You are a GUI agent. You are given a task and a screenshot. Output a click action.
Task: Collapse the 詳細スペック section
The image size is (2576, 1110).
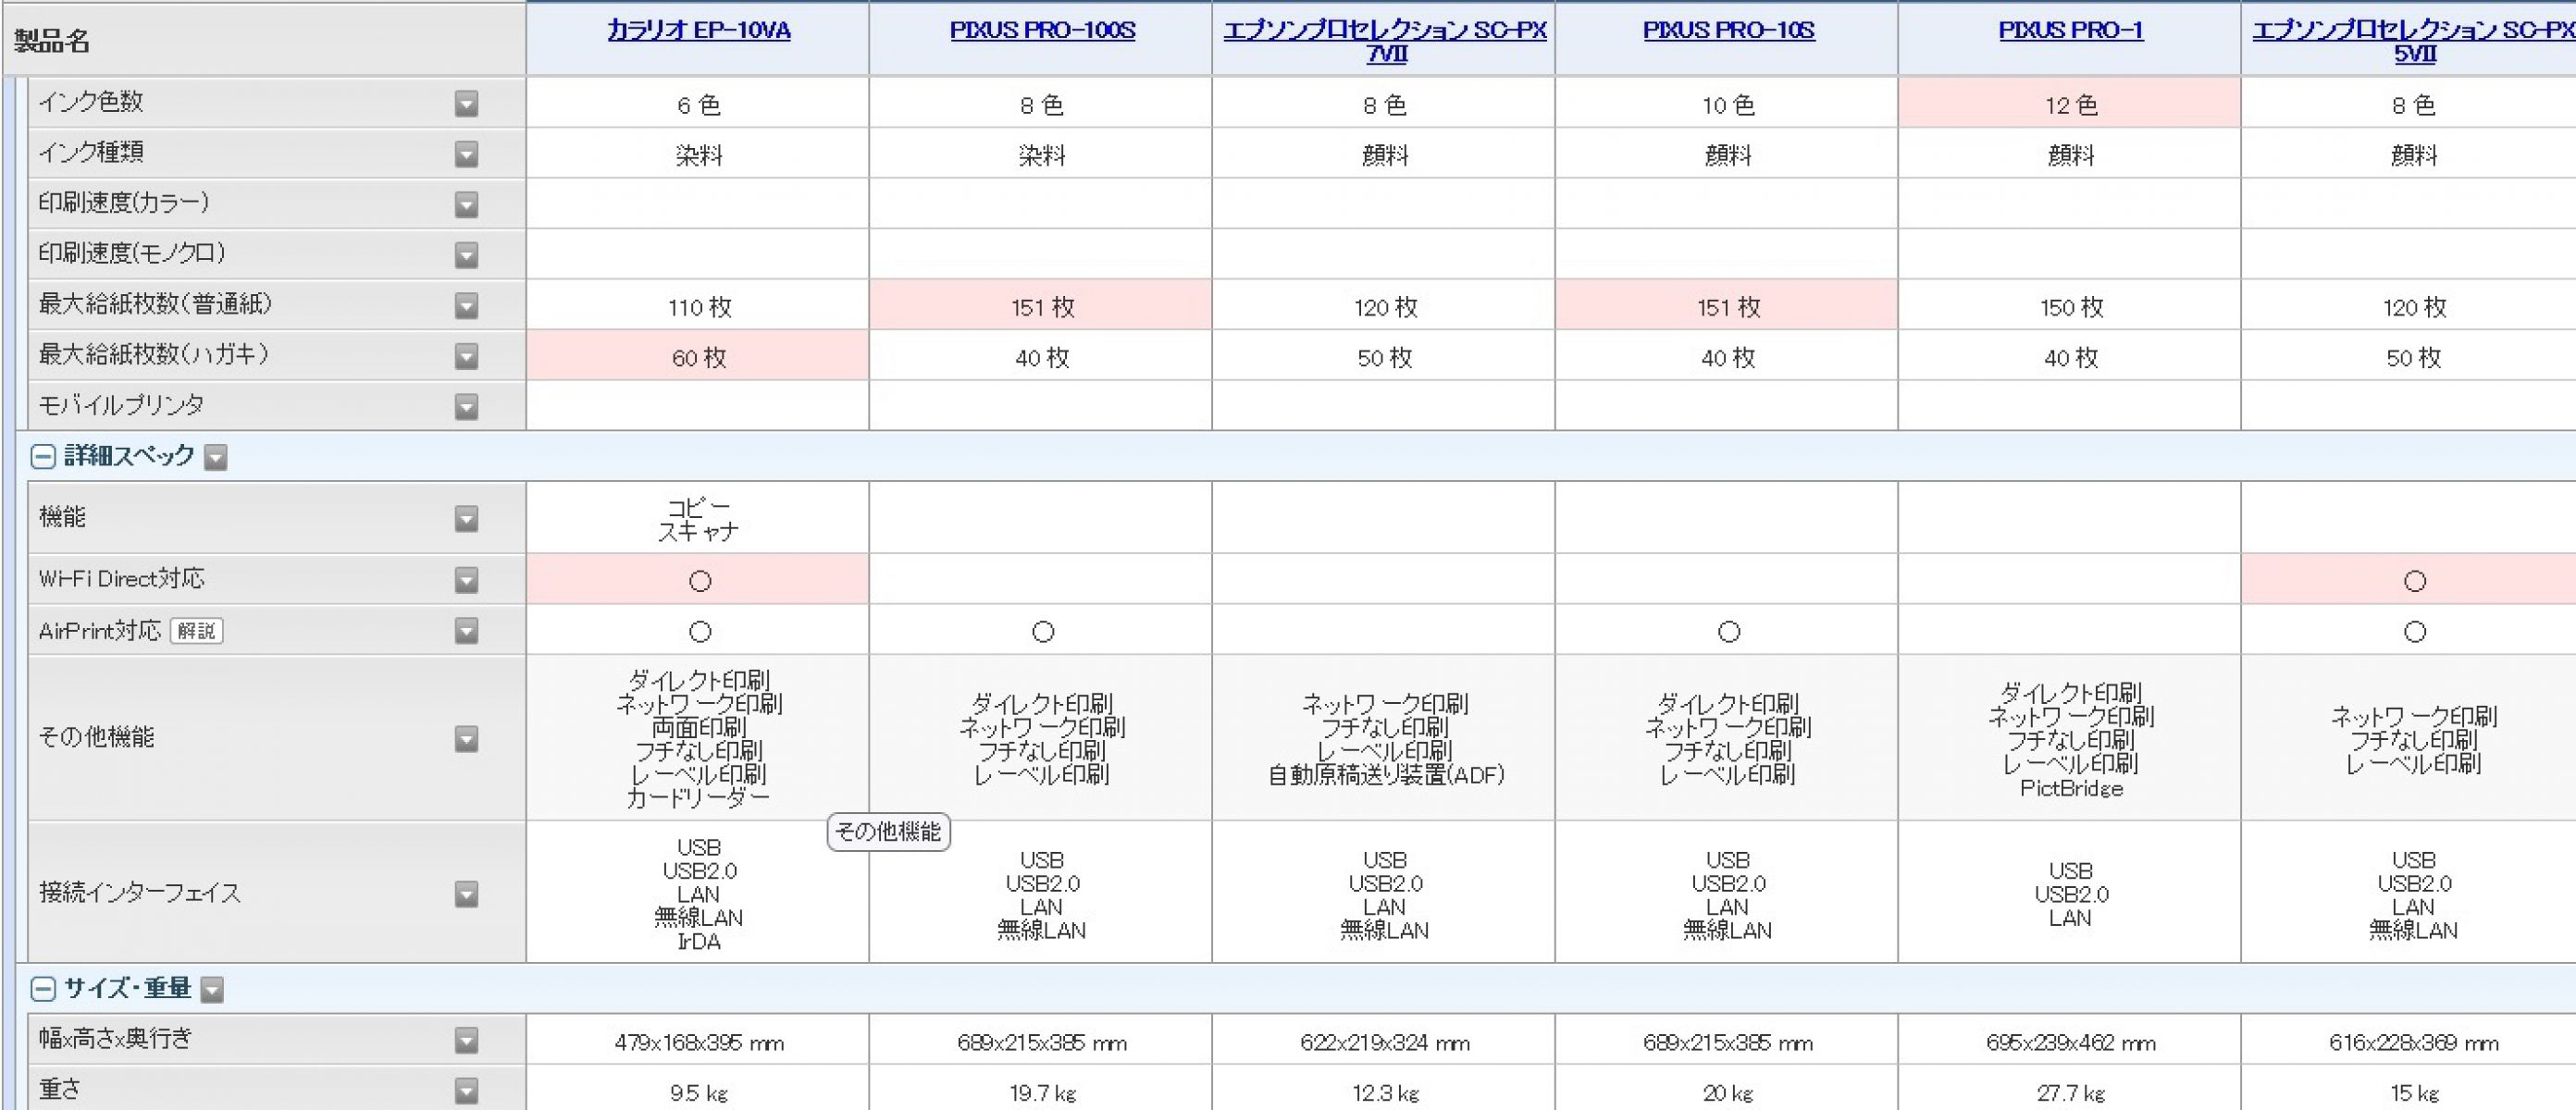(x=43, y=457)
